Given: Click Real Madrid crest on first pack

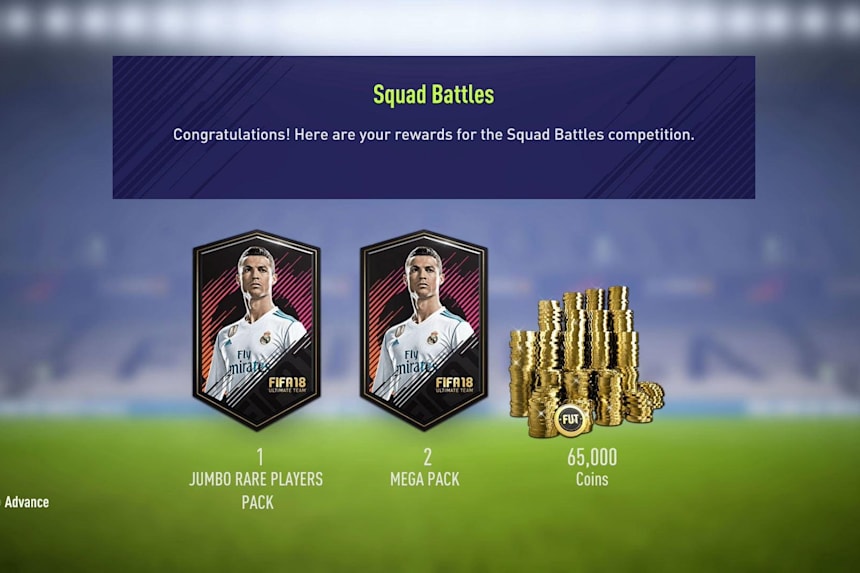Looking at the screenshot, I should (267, 337).
